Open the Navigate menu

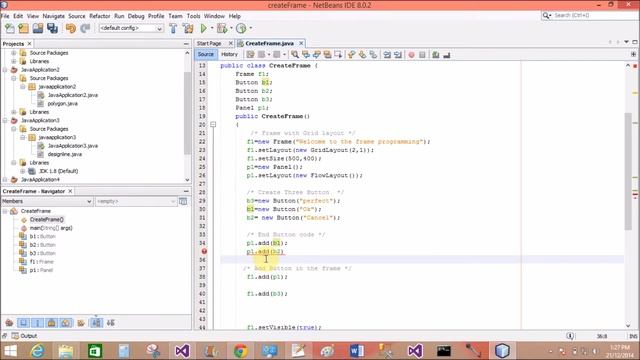coord(53,16)
